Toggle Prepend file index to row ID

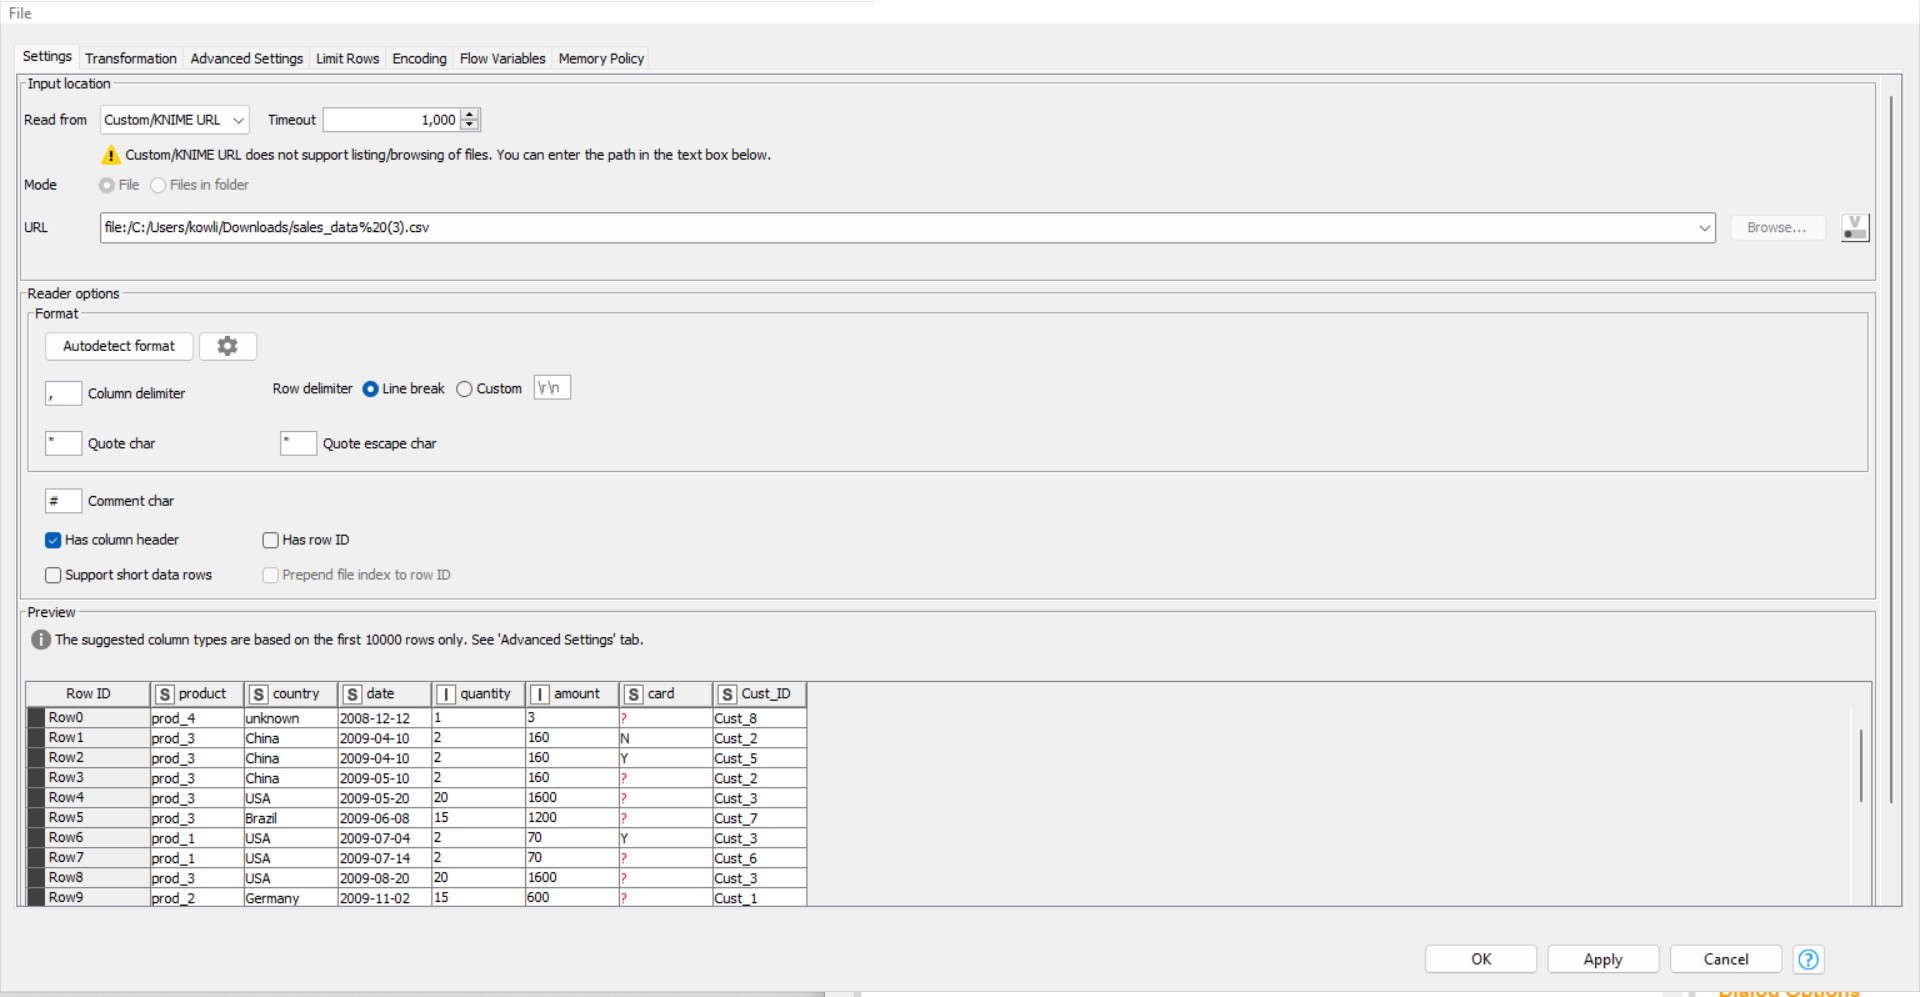[270, 575]
